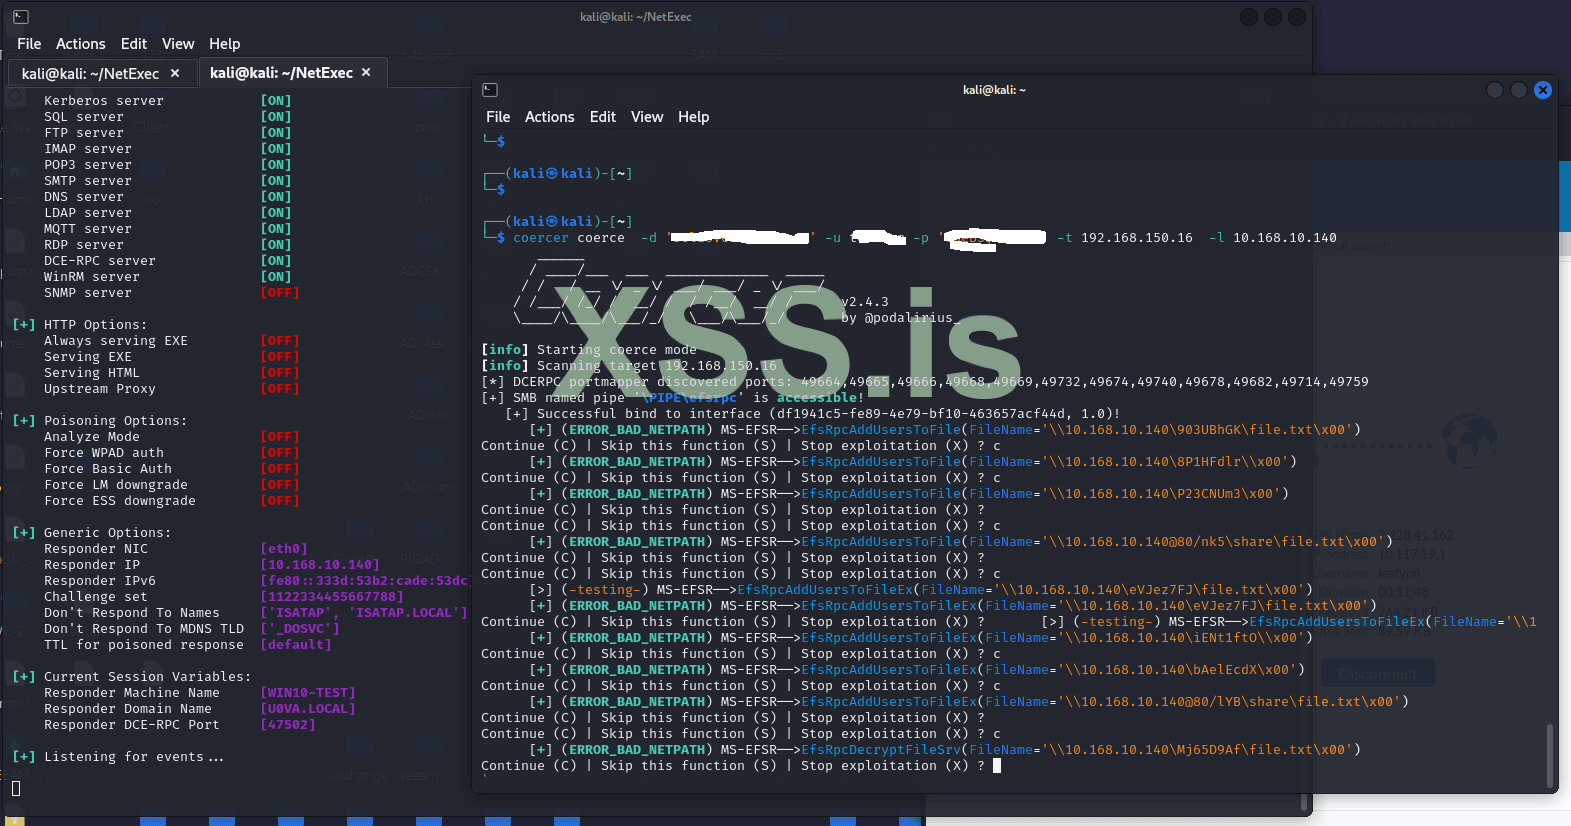Click the [WIN10-TEST] machine name value
Viewport: 1571px width, 826px height.
[x=308, y=693]
